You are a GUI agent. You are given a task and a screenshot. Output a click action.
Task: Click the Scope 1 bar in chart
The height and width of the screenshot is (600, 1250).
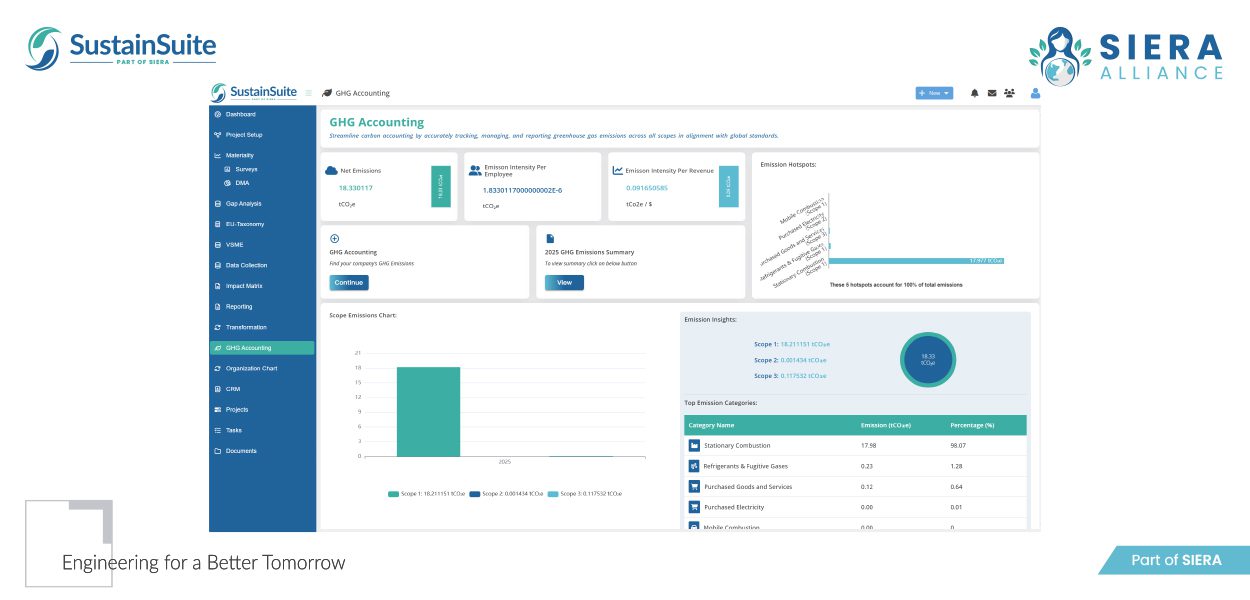pyautogui.click(x=428, y=411)
